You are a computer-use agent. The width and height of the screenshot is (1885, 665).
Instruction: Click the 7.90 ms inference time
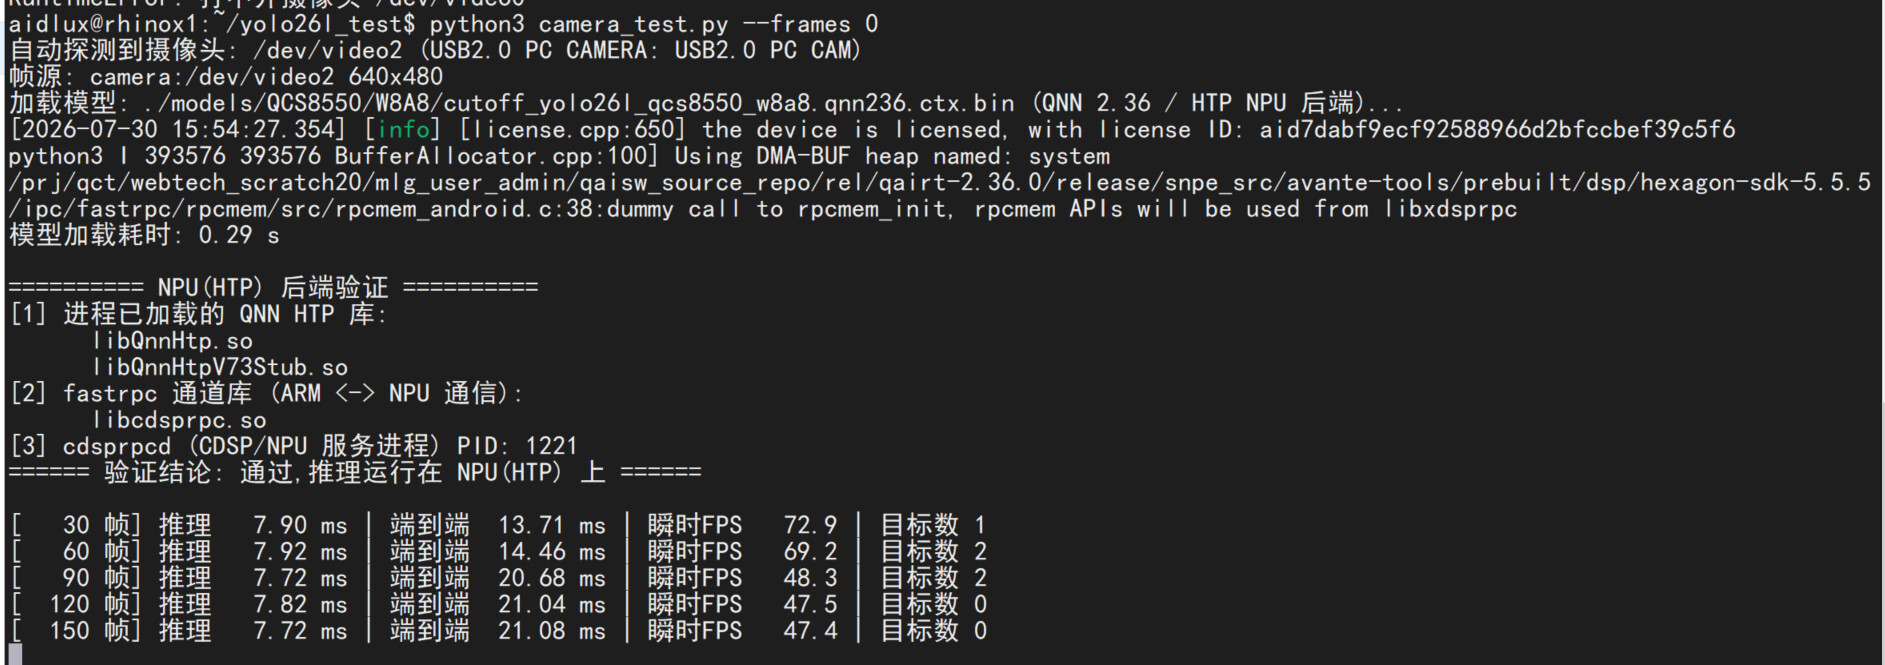point(300,525)
